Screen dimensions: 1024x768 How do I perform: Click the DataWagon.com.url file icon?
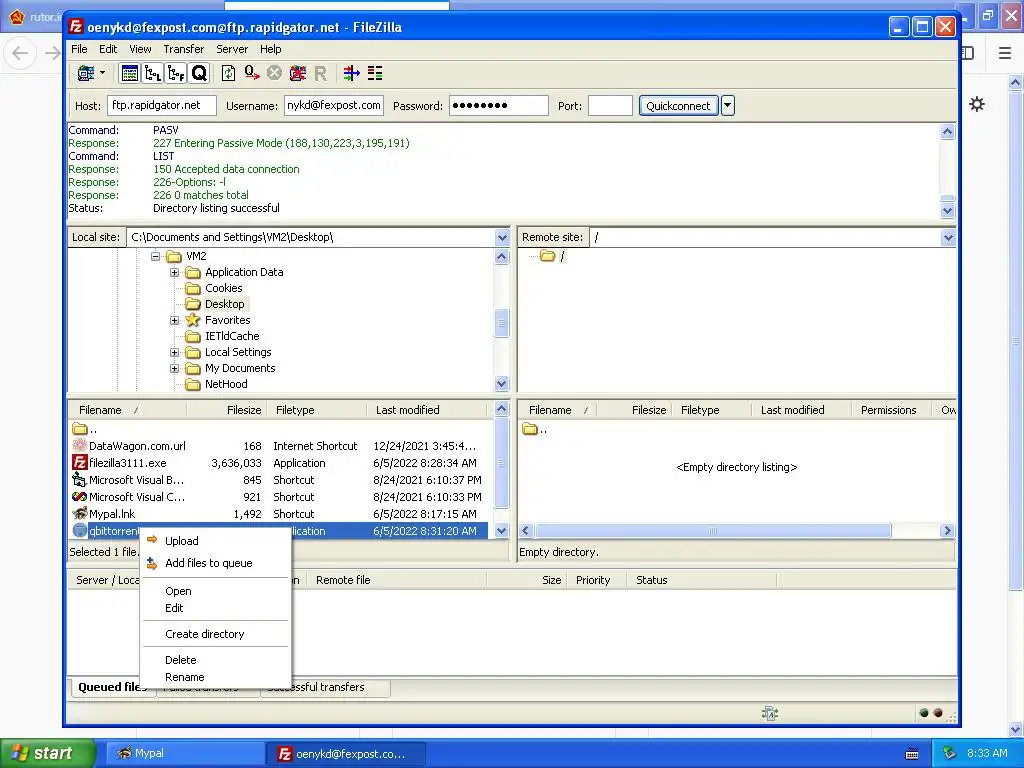point(80,446)
